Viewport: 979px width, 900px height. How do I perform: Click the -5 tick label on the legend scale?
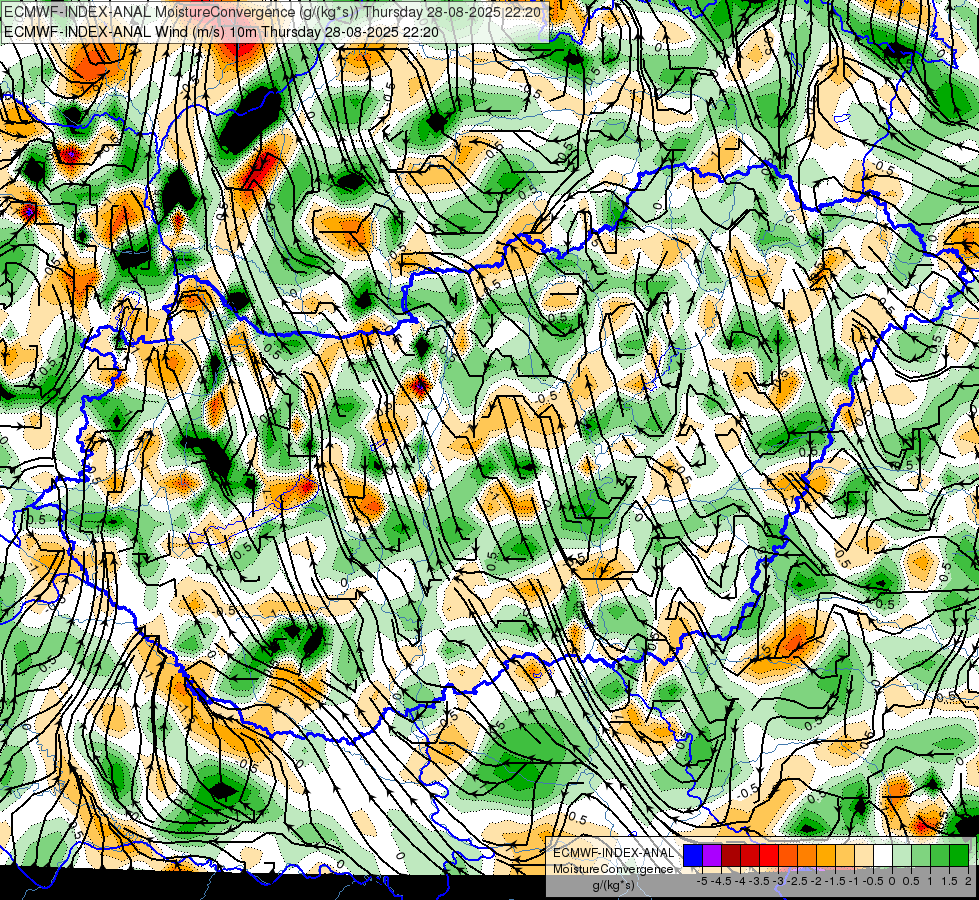point(702,881)
